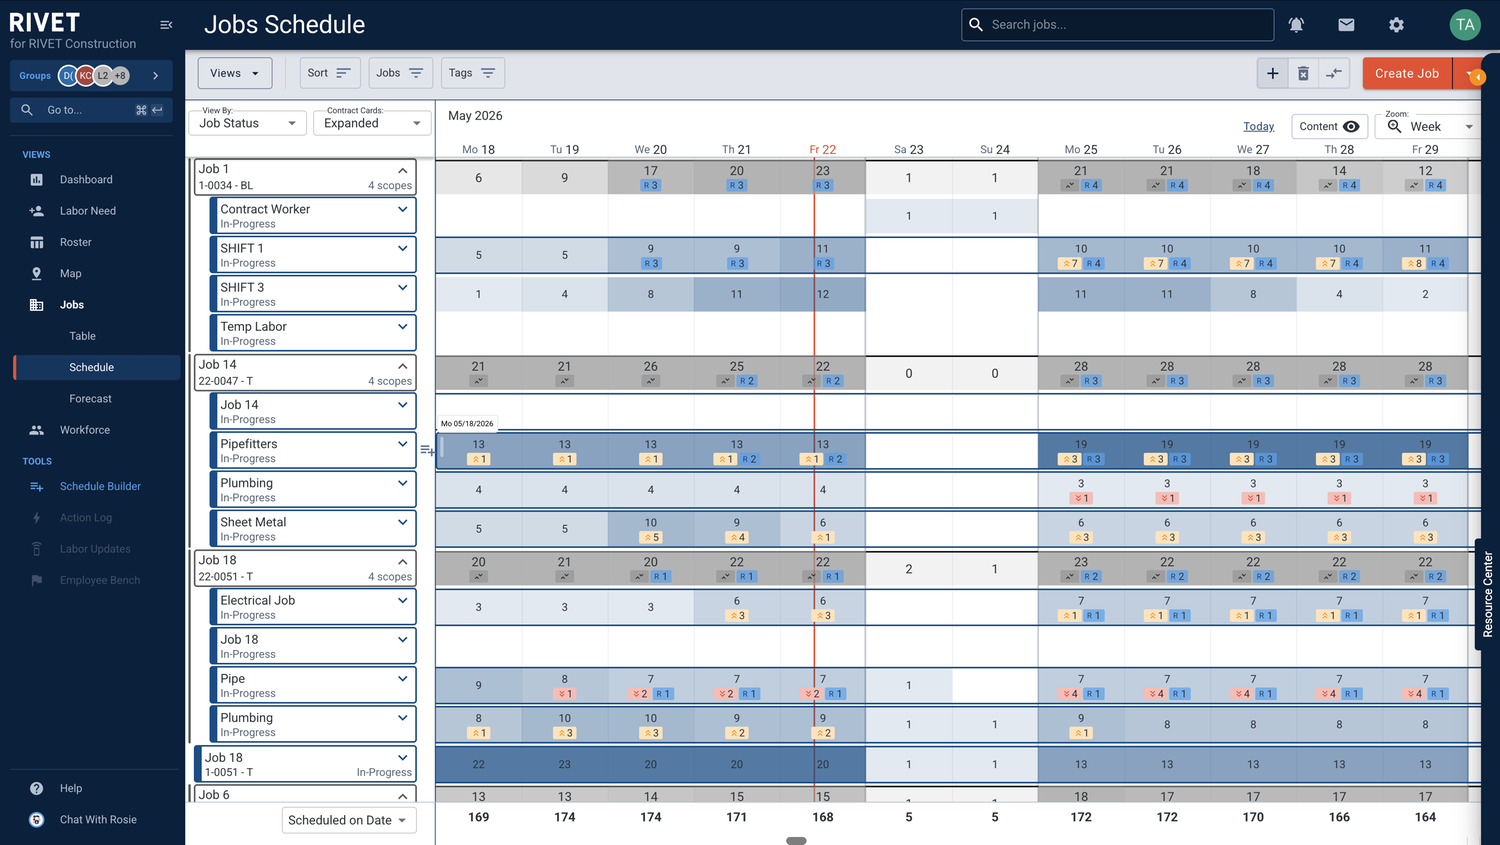Image resolution: width=1500 pixels, height=845 pixels.
Task: Open the Jobs filter button
Action: tap(401, 73)
